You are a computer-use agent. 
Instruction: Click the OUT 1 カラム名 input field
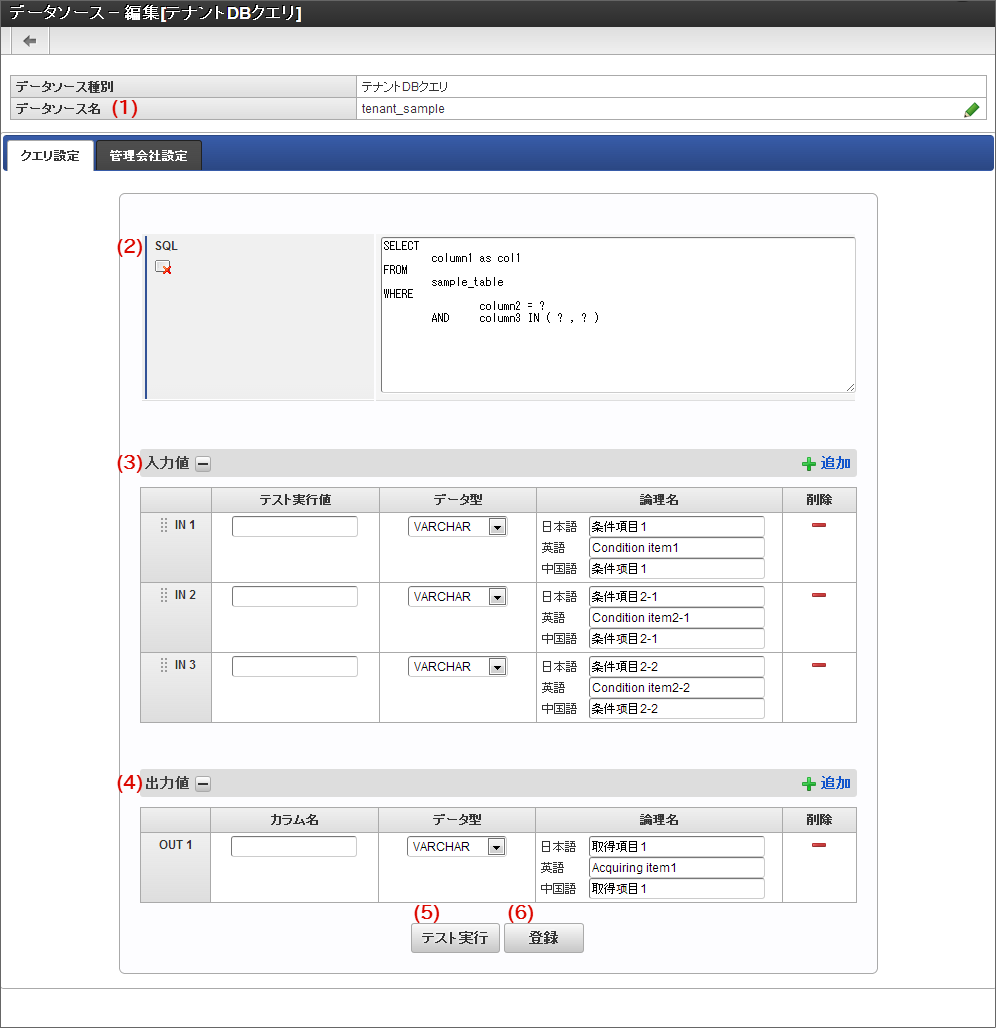coord(293,847)
